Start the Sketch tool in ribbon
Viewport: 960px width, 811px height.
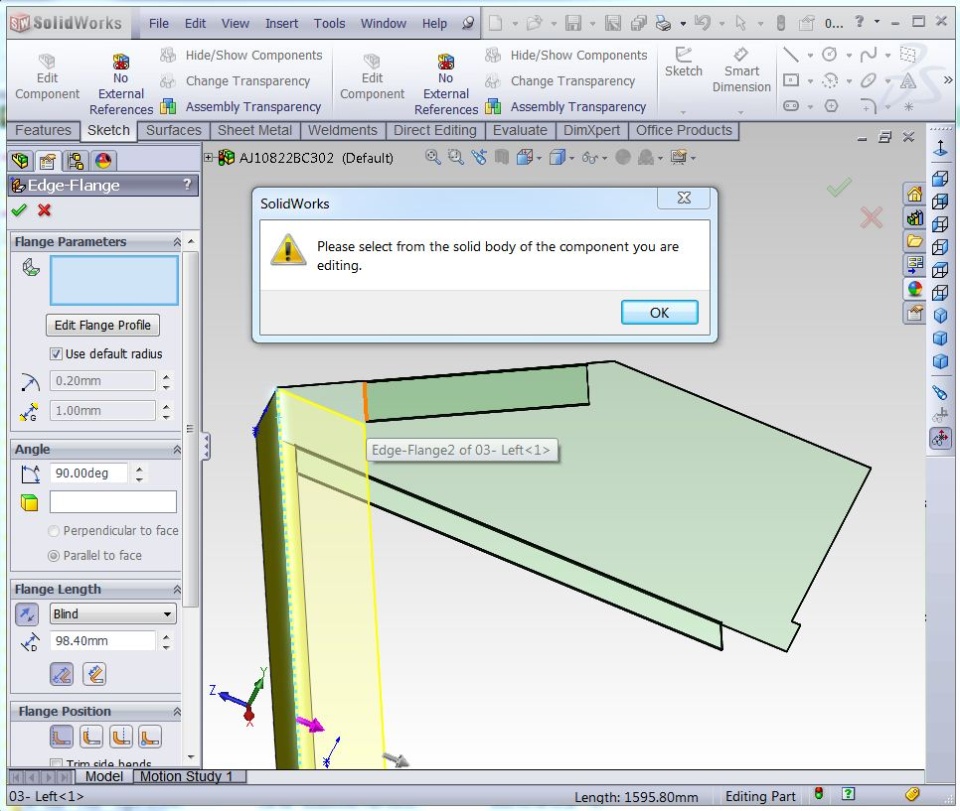[683, 62]
